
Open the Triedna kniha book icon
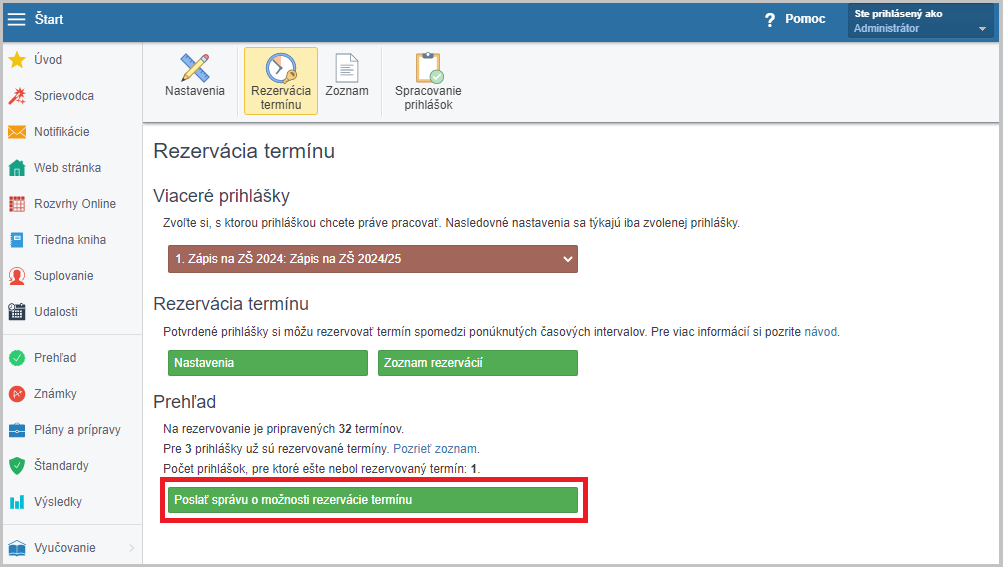pyautogui.click(x=17, y=240)
